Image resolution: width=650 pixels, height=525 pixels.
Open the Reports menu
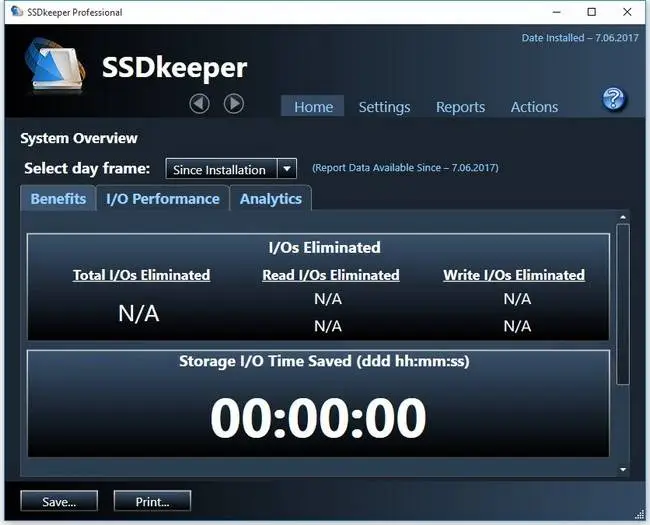point(460,107)
